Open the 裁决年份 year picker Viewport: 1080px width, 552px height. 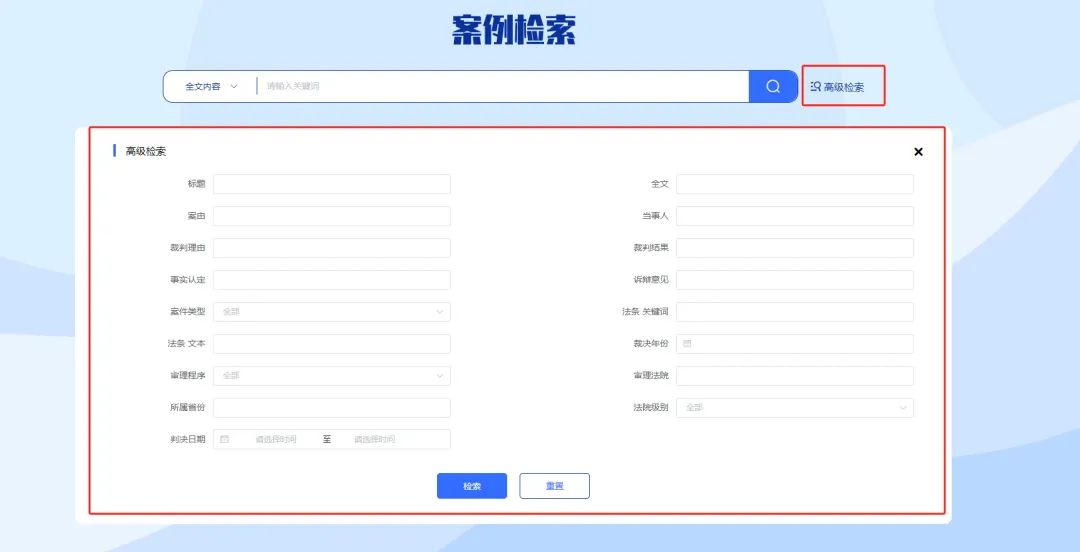795,344
